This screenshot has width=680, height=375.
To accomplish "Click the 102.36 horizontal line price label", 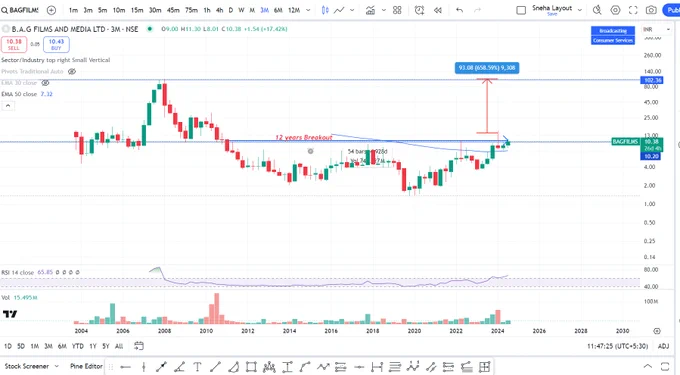I will [652, 80].
